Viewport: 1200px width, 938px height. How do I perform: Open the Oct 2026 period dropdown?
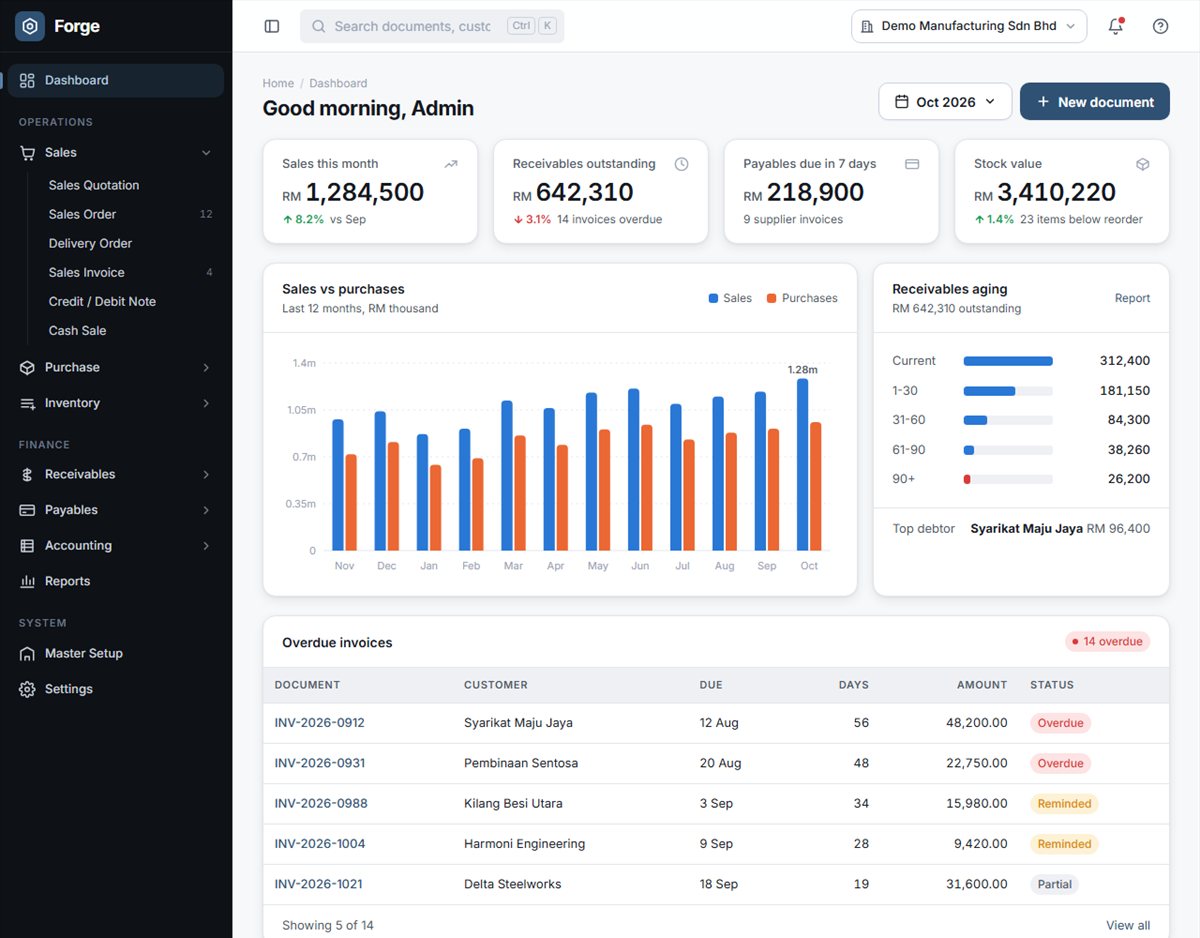pos(946,102)
